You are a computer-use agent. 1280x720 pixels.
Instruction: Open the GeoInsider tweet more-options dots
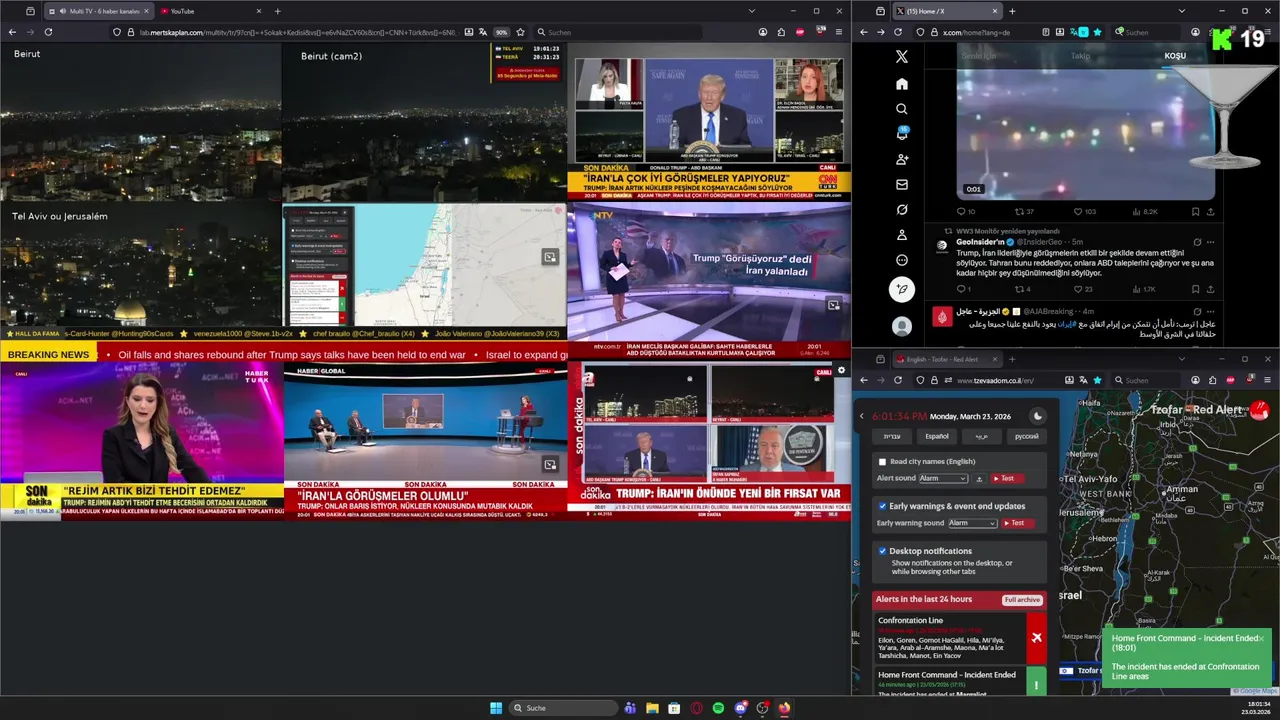coord(1210,242)
